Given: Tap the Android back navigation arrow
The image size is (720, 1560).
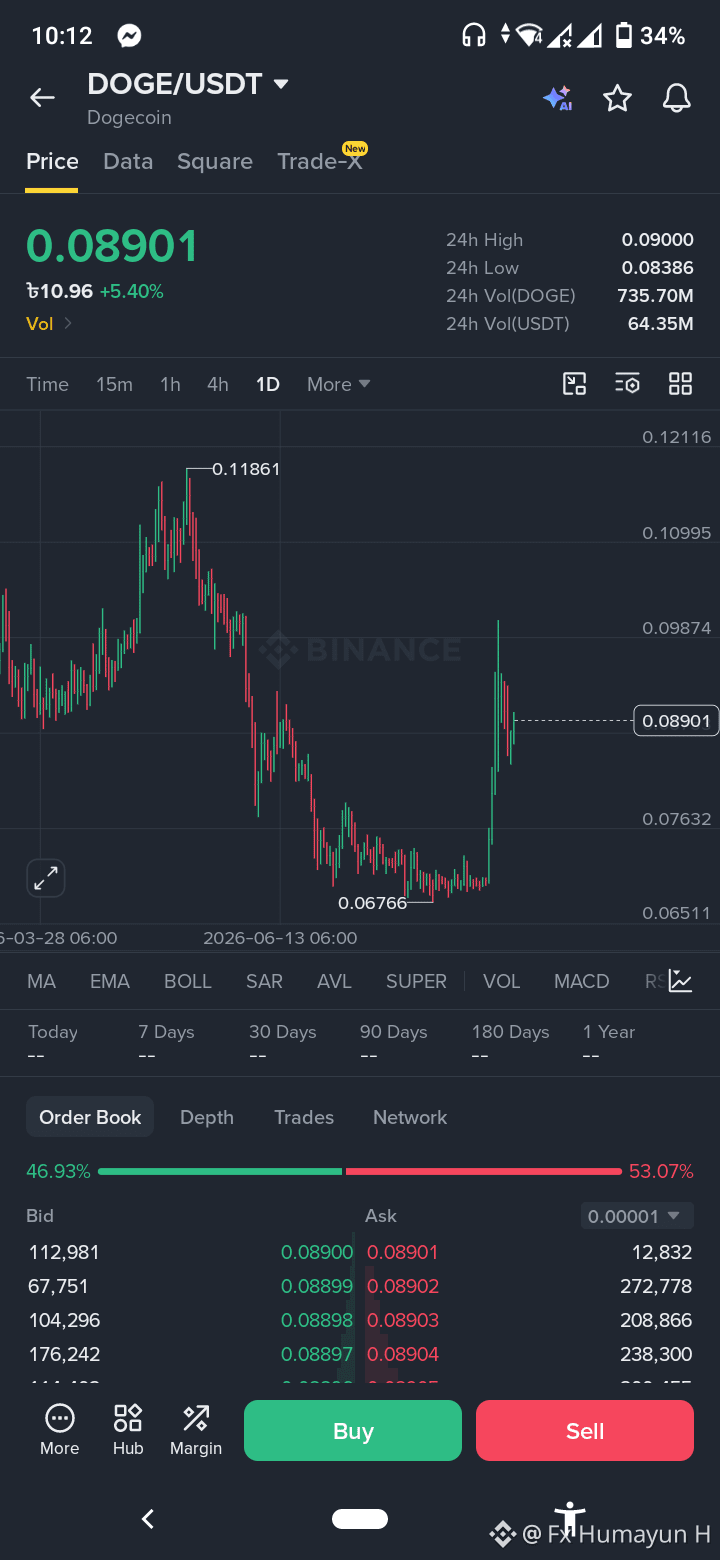Looking at the screenshot, I should tap(148, 1519).
